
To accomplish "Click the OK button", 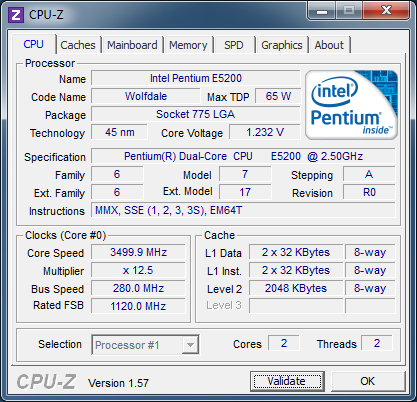I will 368,381.
